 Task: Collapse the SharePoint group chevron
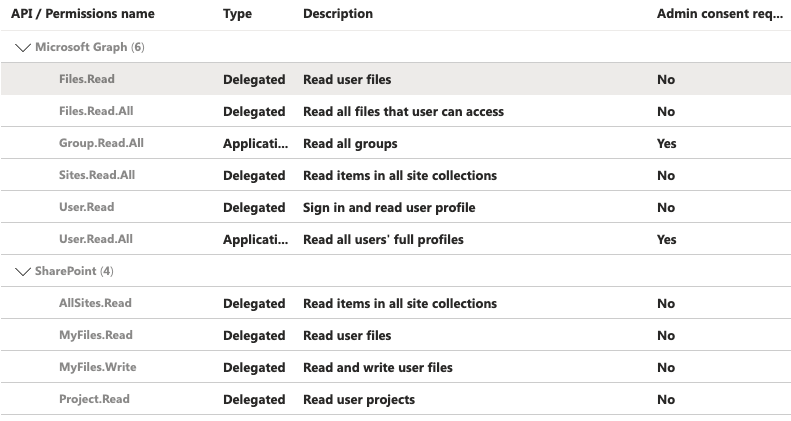point(24,272)
